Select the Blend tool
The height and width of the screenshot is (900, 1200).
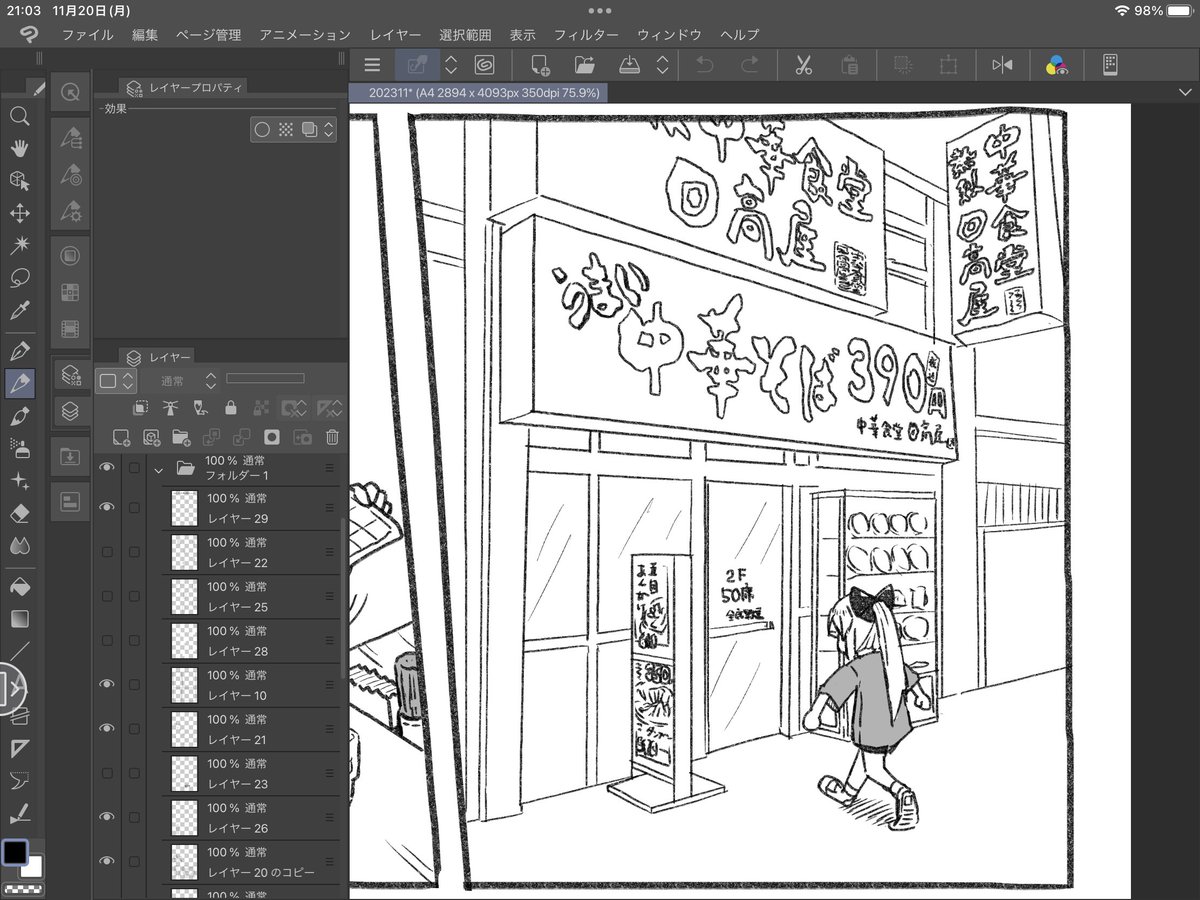point(19,546)
